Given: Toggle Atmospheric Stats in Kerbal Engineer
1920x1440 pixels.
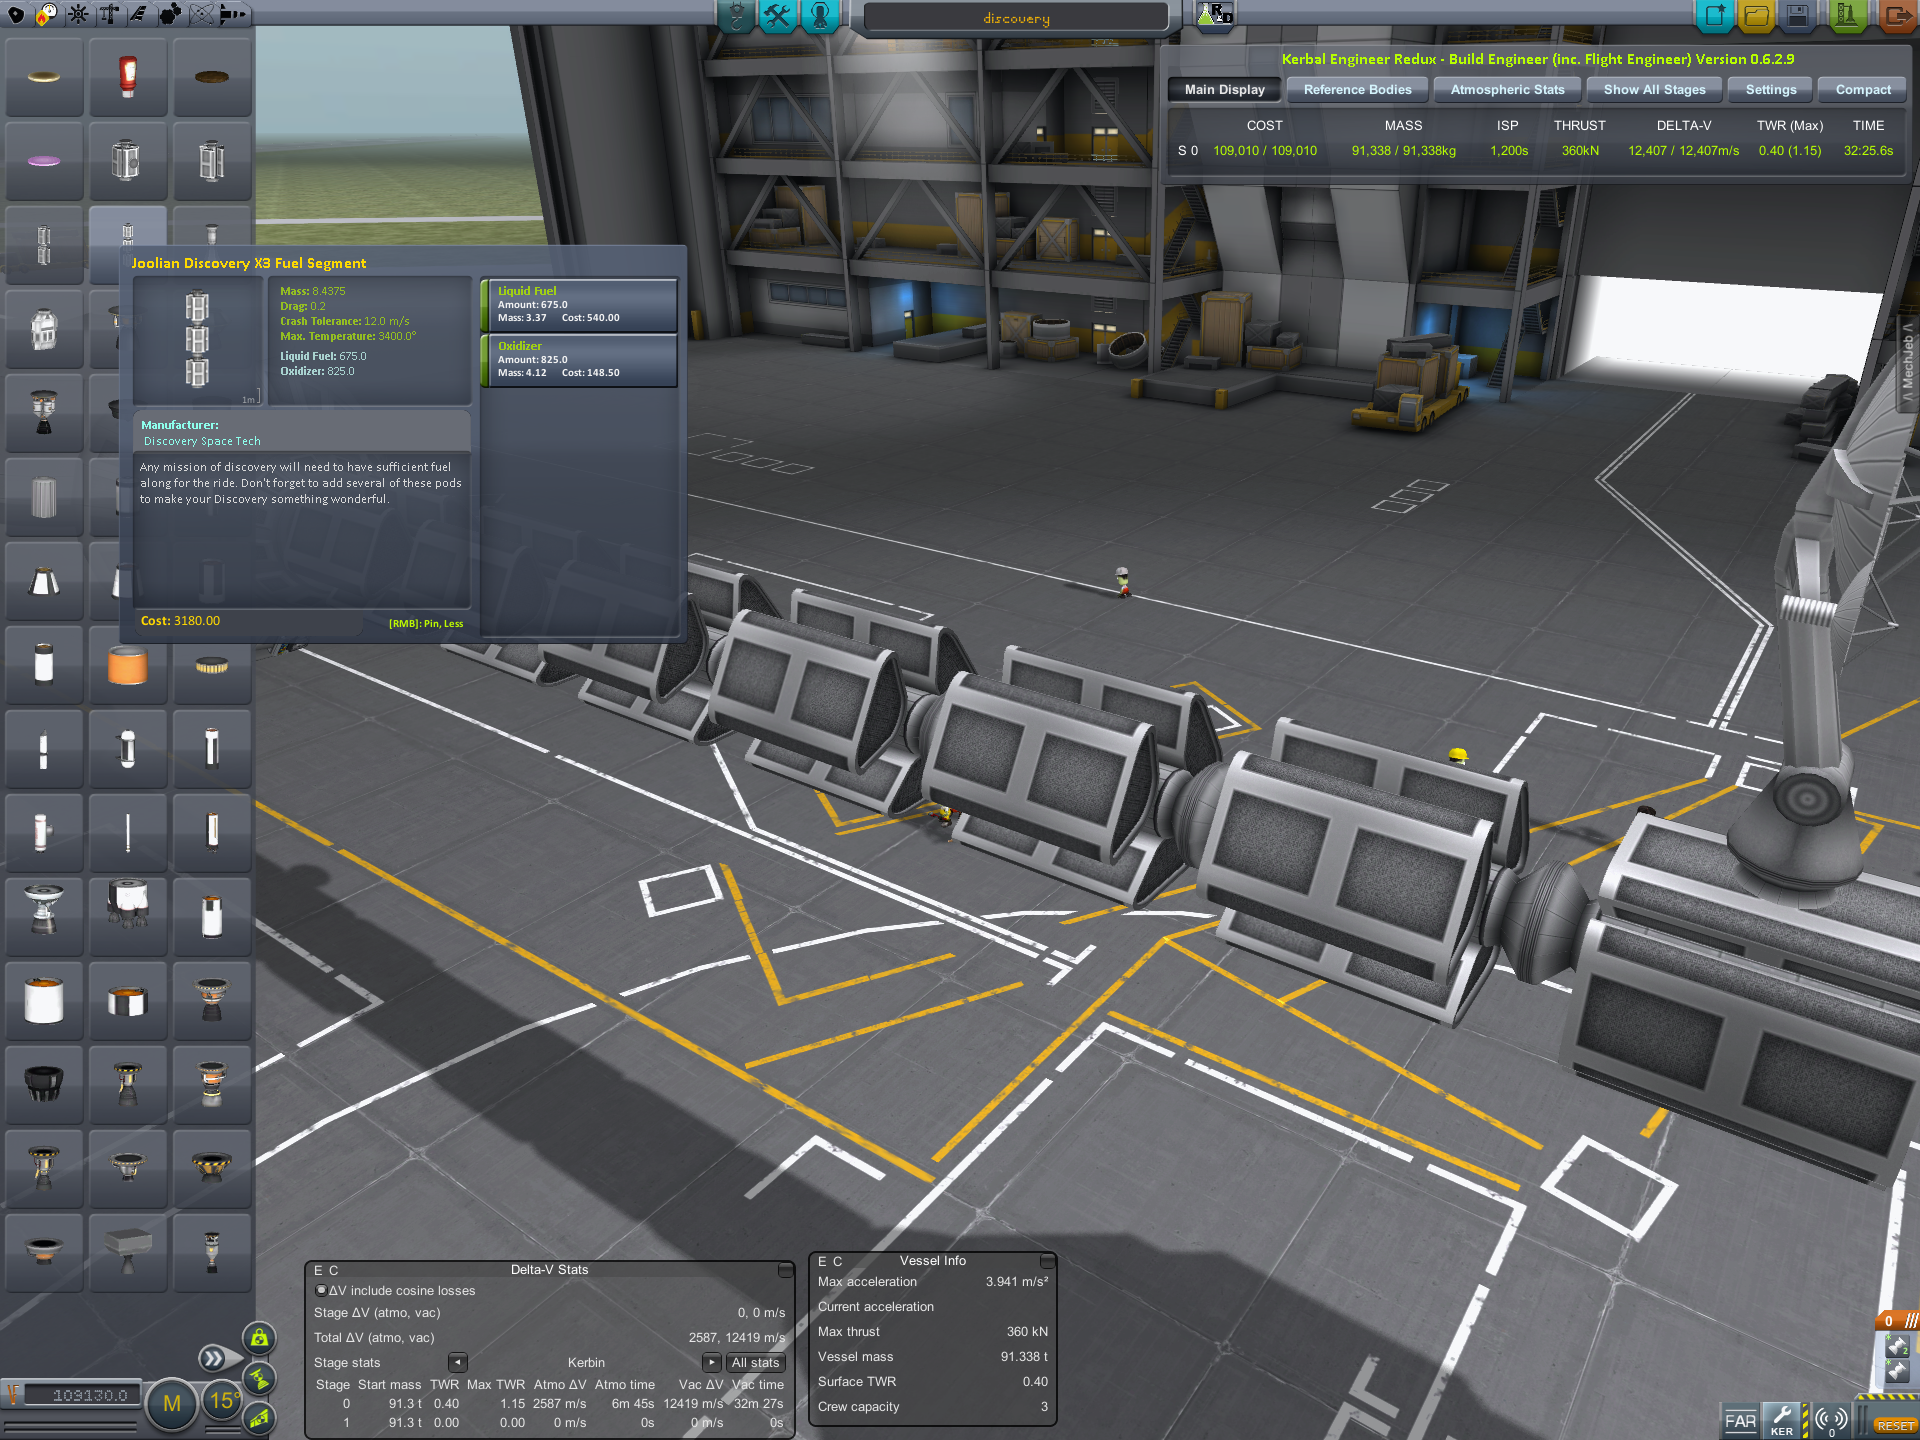Looking at the screenshot, I should [x=1507, y=90].
